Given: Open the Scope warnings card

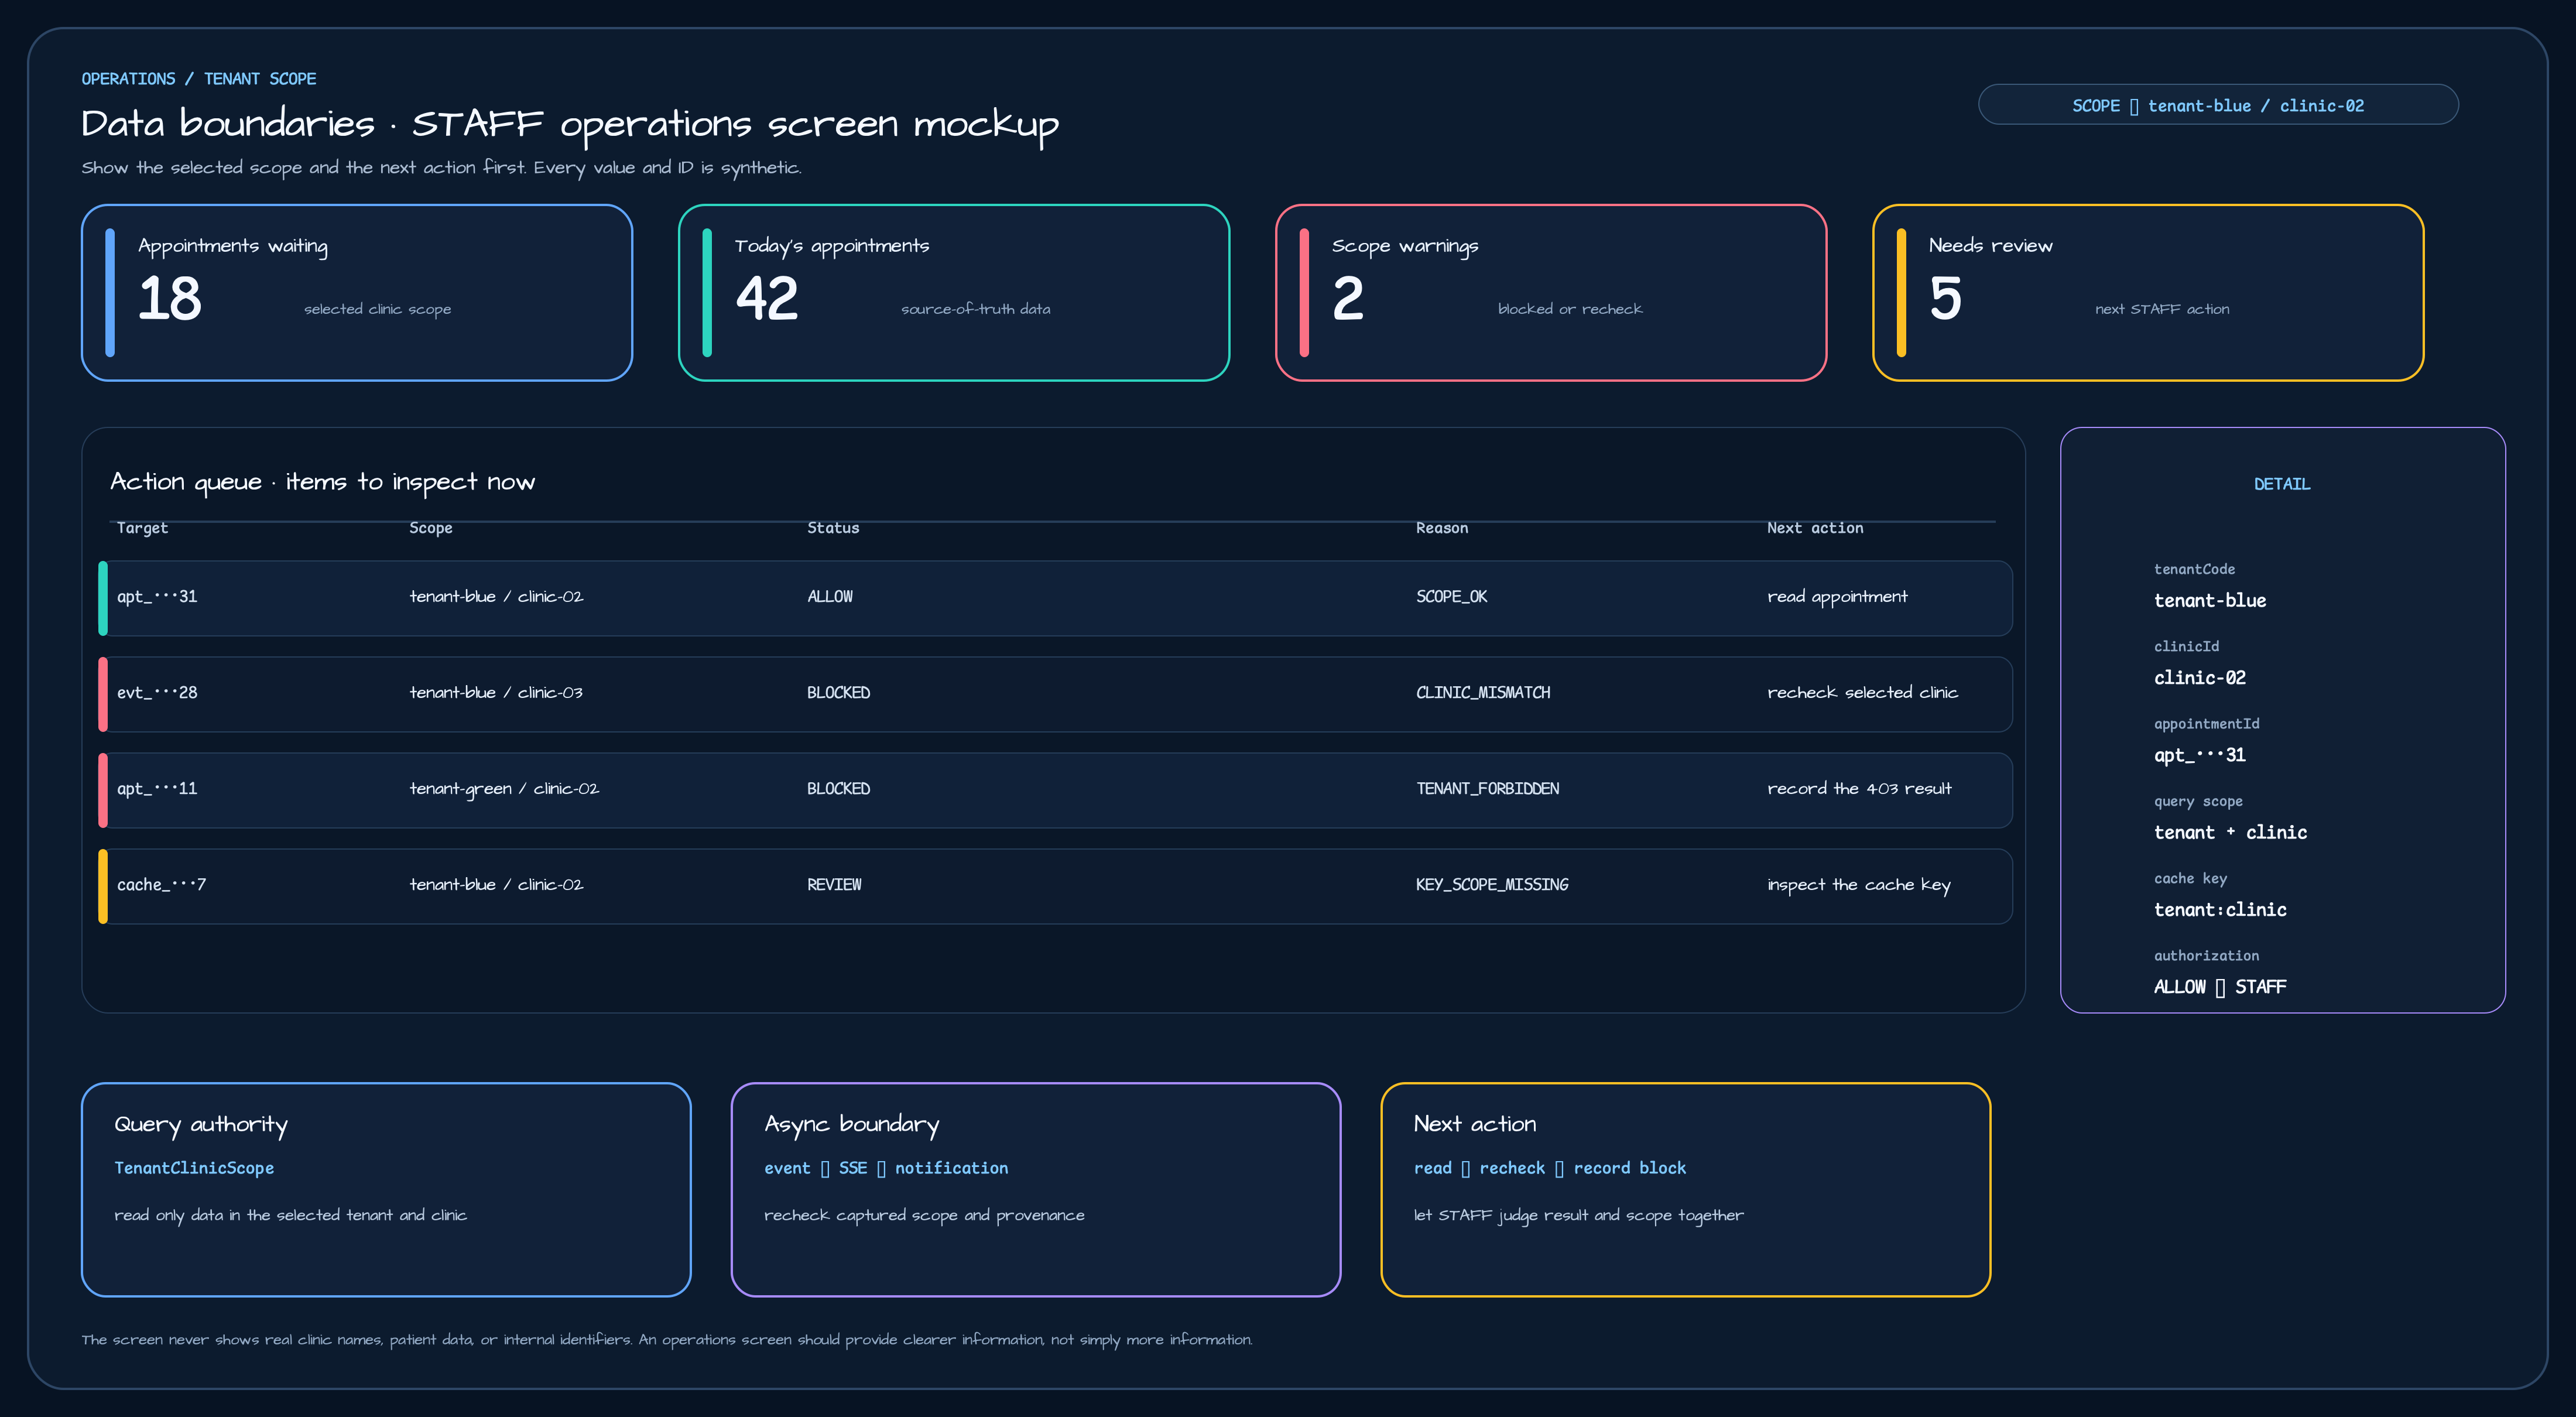Looking at the screenshot, I should point(1551,293).
